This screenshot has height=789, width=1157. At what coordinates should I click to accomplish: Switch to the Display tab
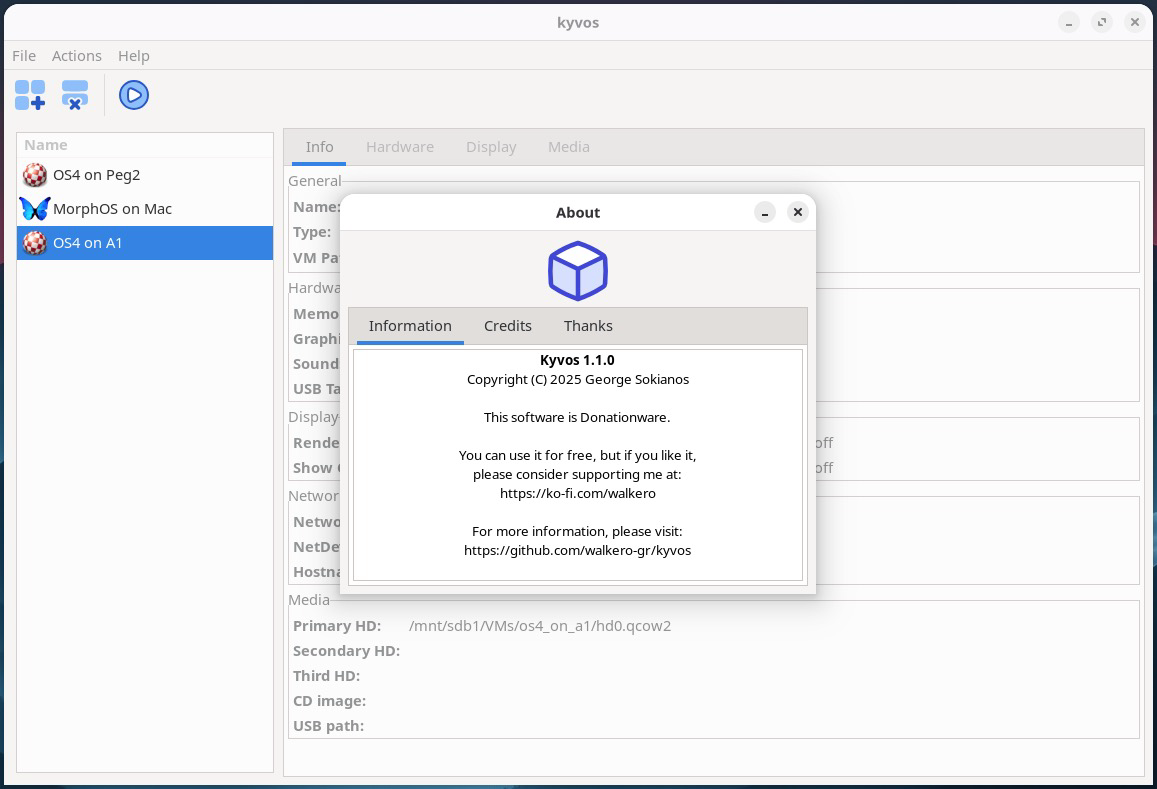(x=491, y=147)
